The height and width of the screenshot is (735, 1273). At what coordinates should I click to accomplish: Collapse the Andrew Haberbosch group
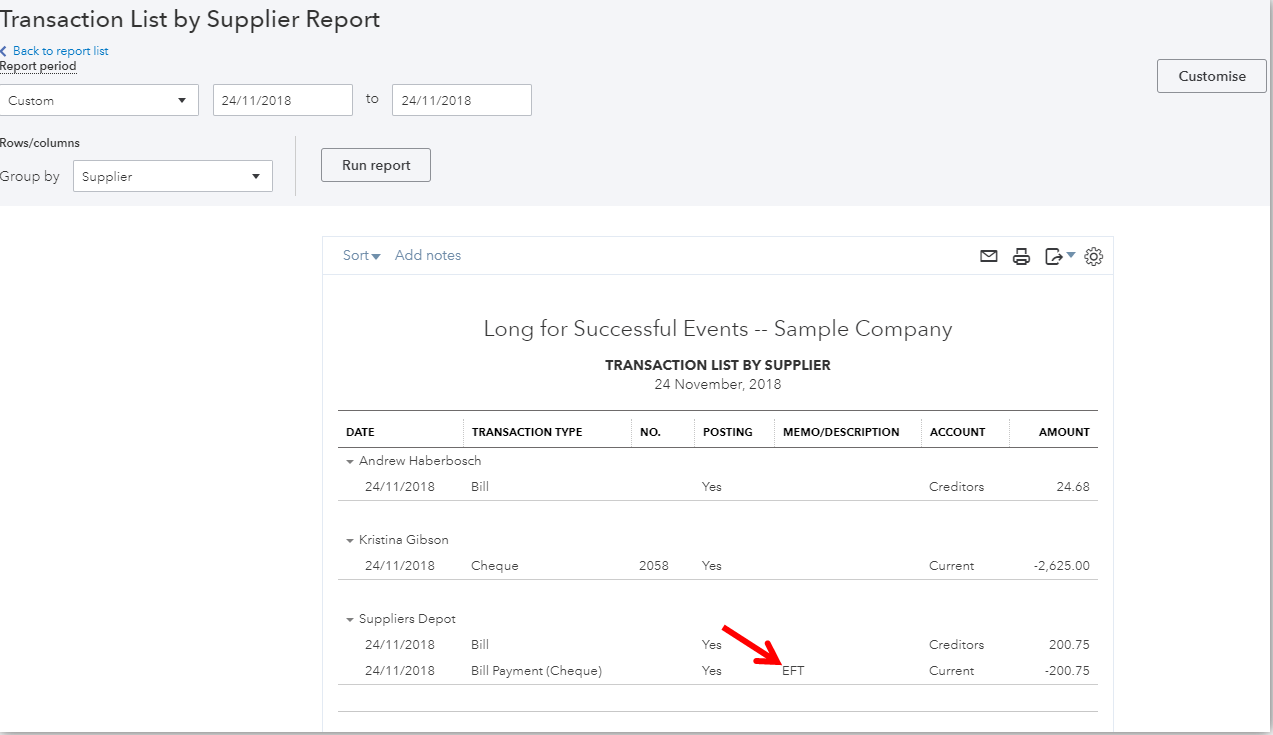(x=350, y=461)
